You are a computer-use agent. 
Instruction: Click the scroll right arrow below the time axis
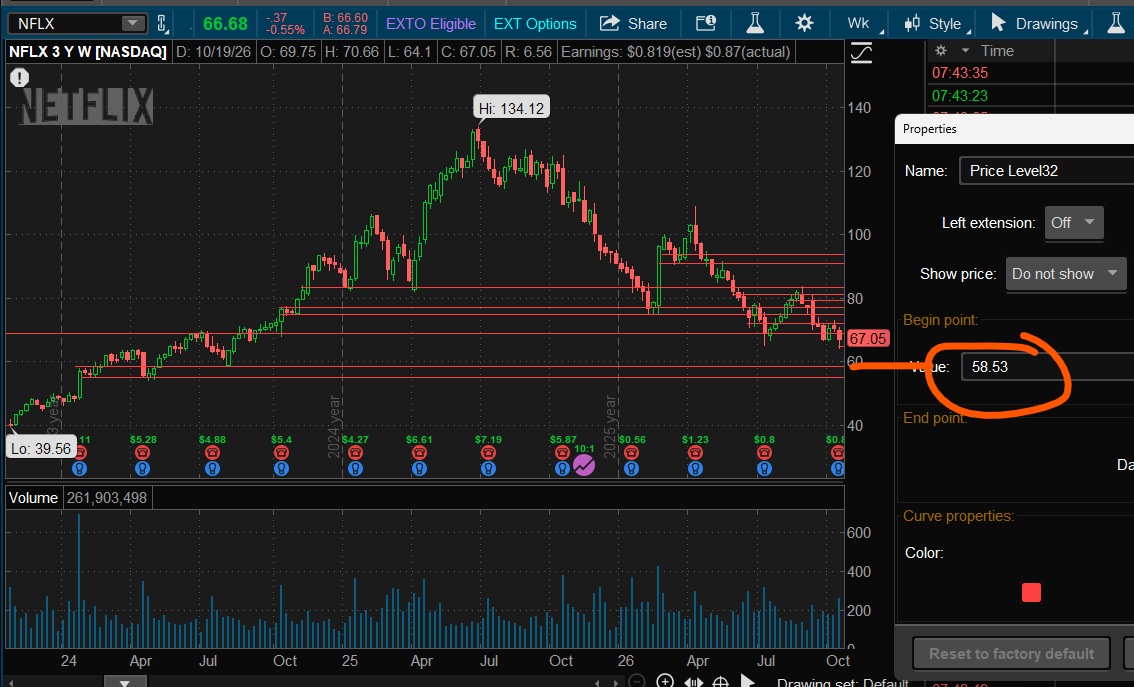(x=616, y=682)
